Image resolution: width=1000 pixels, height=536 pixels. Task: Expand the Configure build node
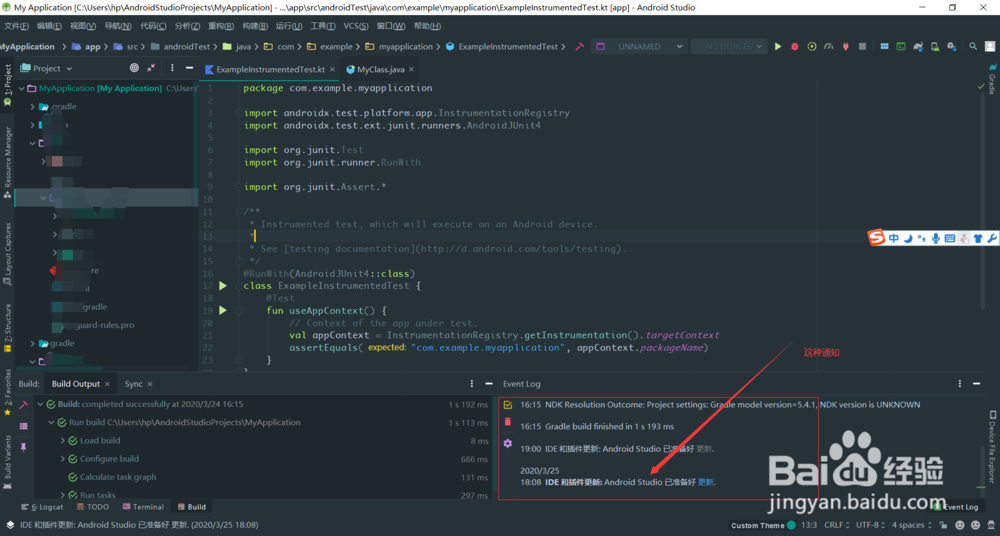click(x=62, y=459)
